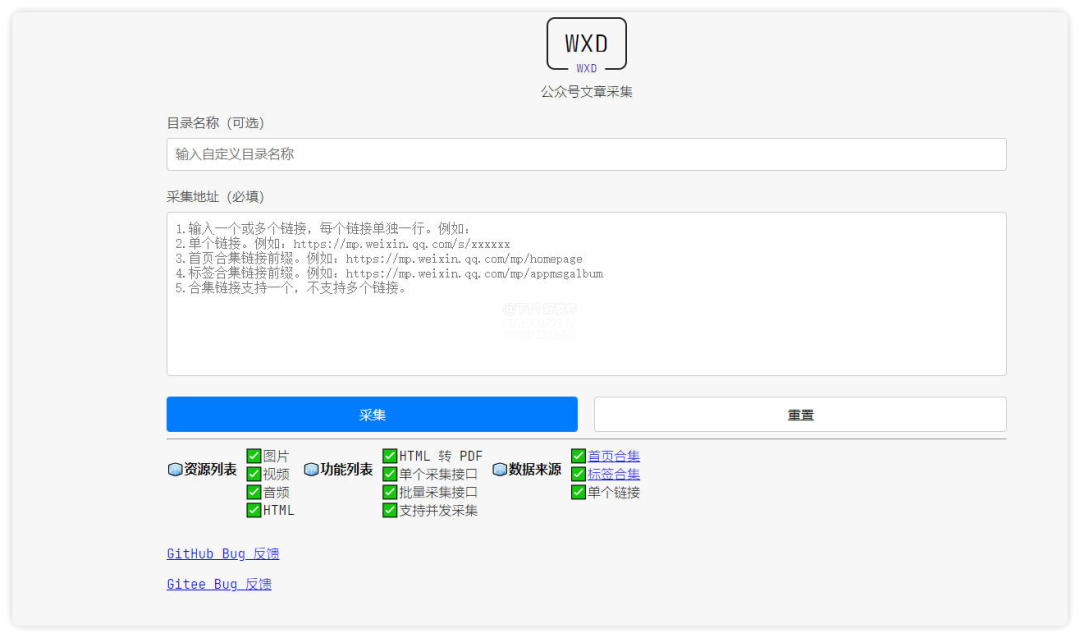The image size is (1080, 638).
Task: Click the green check beside 标签合集
Action: coord(579,474)
